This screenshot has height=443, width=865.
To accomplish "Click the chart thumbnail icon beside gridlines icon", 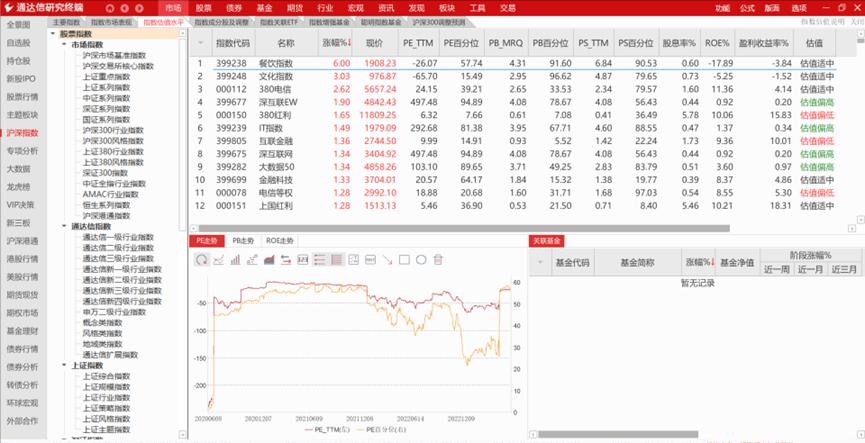I will (354, 260).
